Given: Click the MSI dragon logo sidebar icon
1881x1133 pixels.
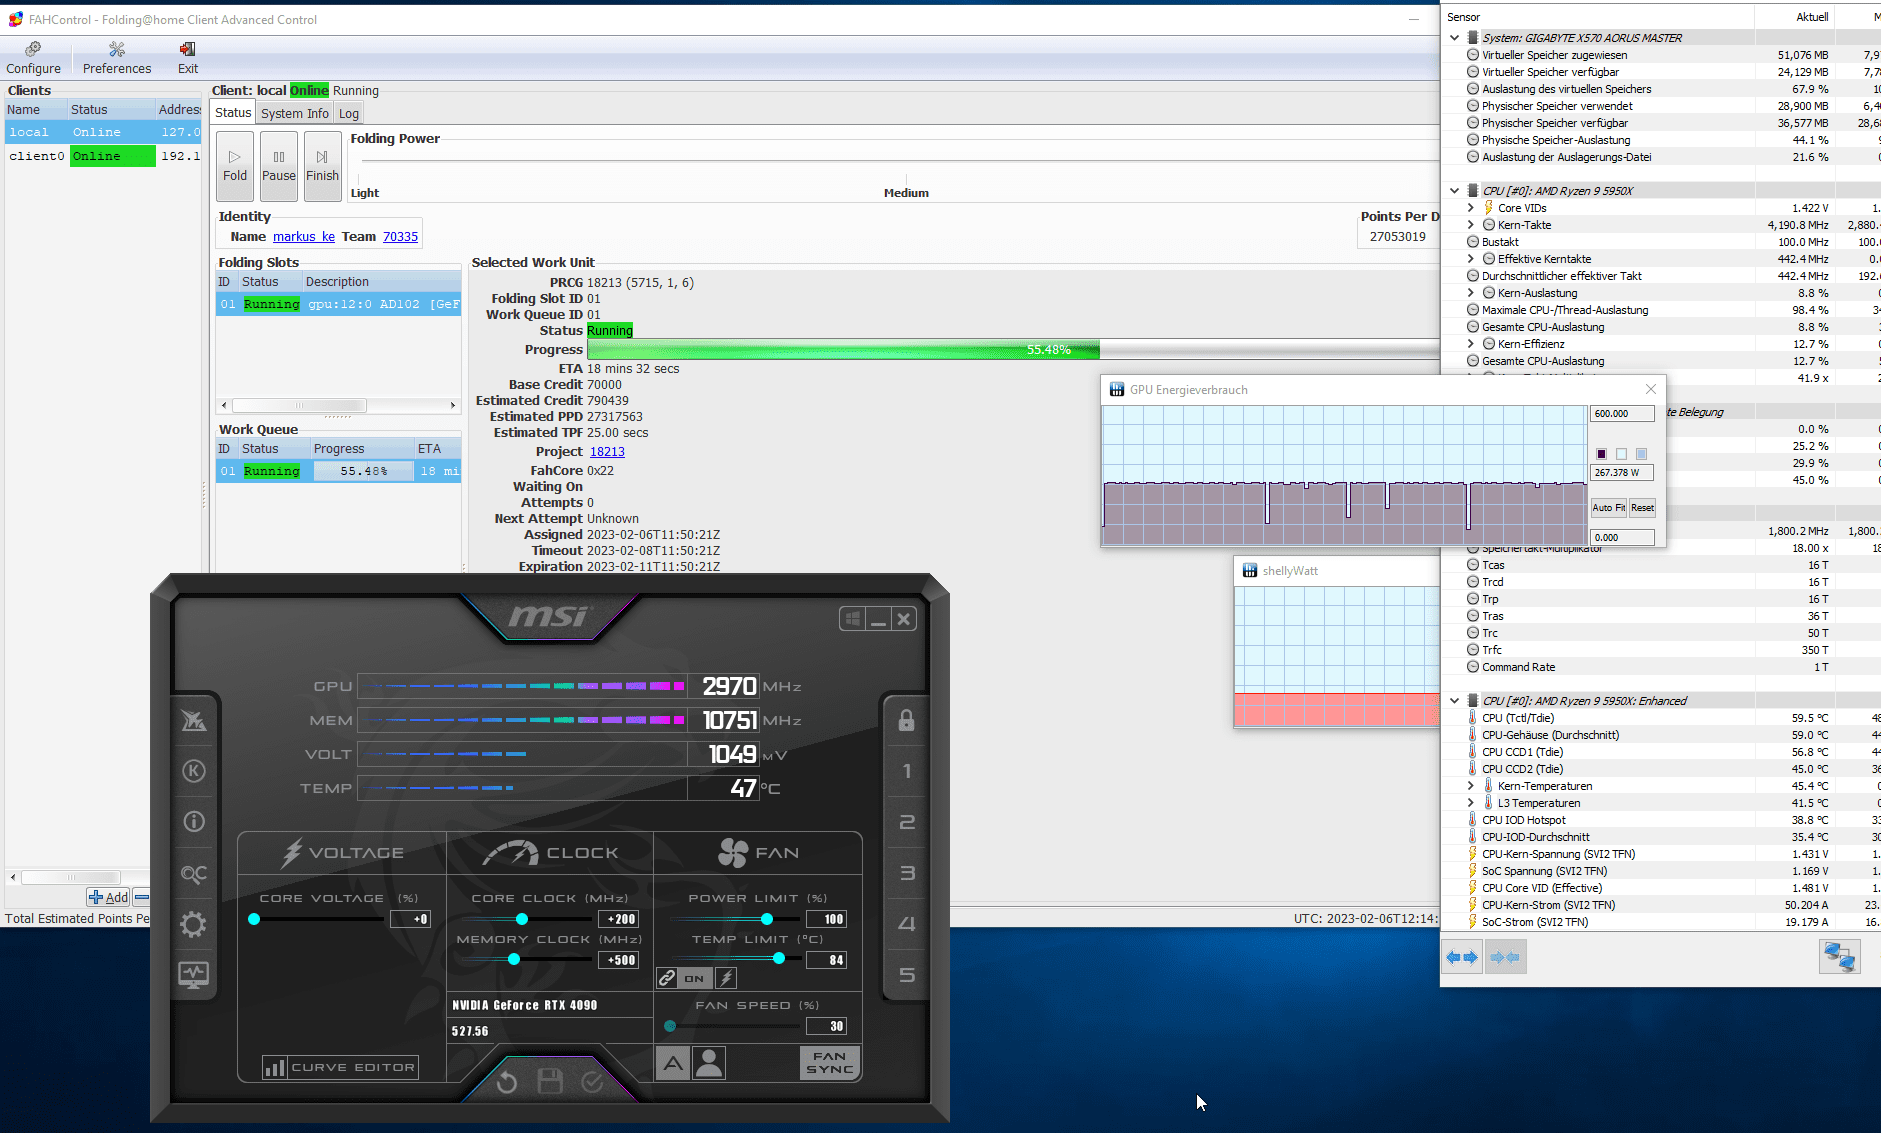Looking at the screenshot, I should (194, 720).
